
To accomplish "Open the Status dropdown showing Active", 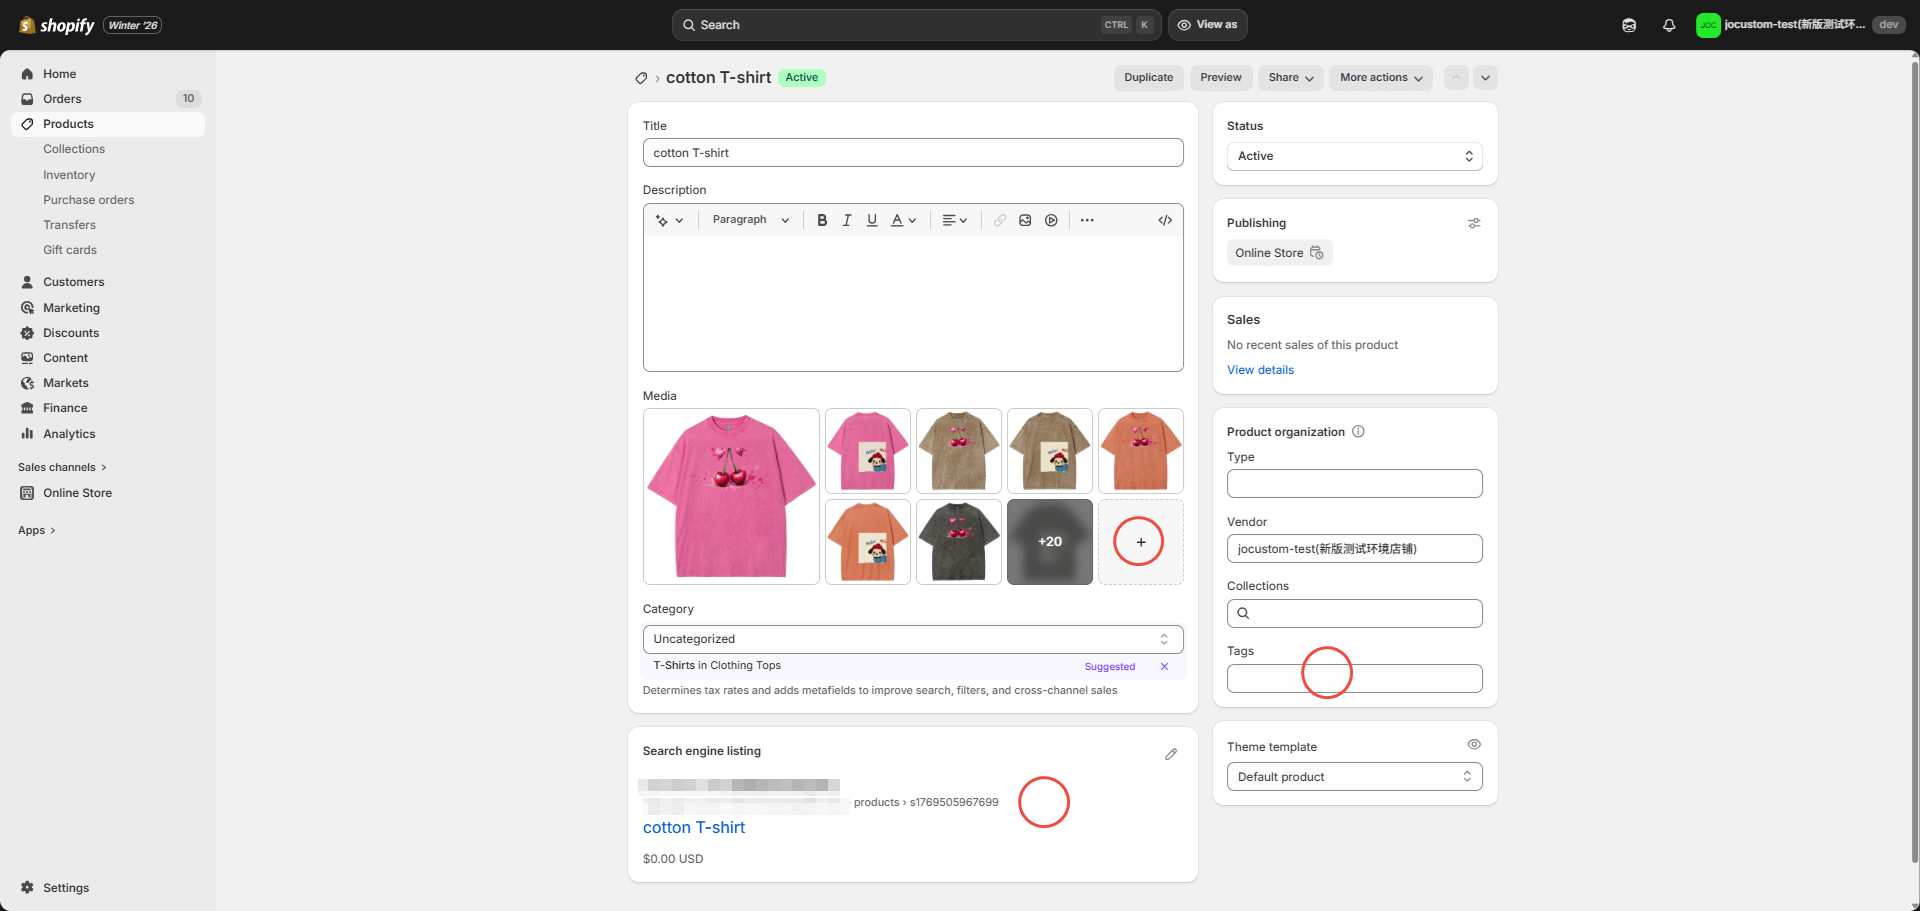I will 1354,156.
